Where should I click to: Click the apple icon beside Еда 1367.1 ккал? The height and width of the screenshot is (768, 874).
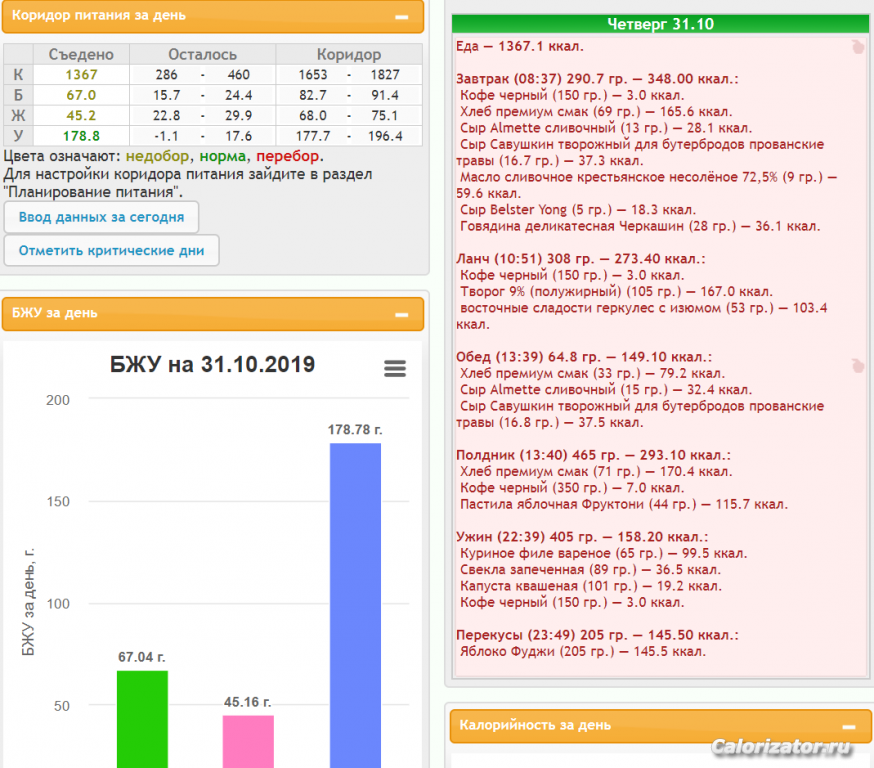pos(858,47)
